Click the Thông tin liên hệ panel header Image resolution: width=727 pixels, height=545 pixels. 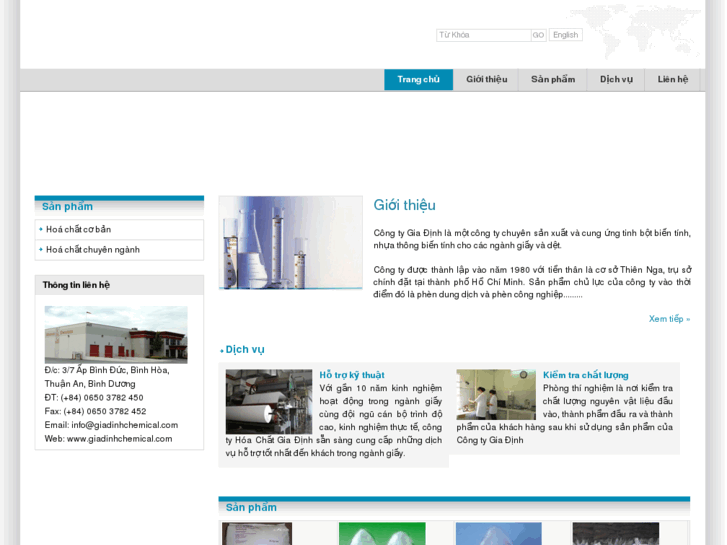119,285
